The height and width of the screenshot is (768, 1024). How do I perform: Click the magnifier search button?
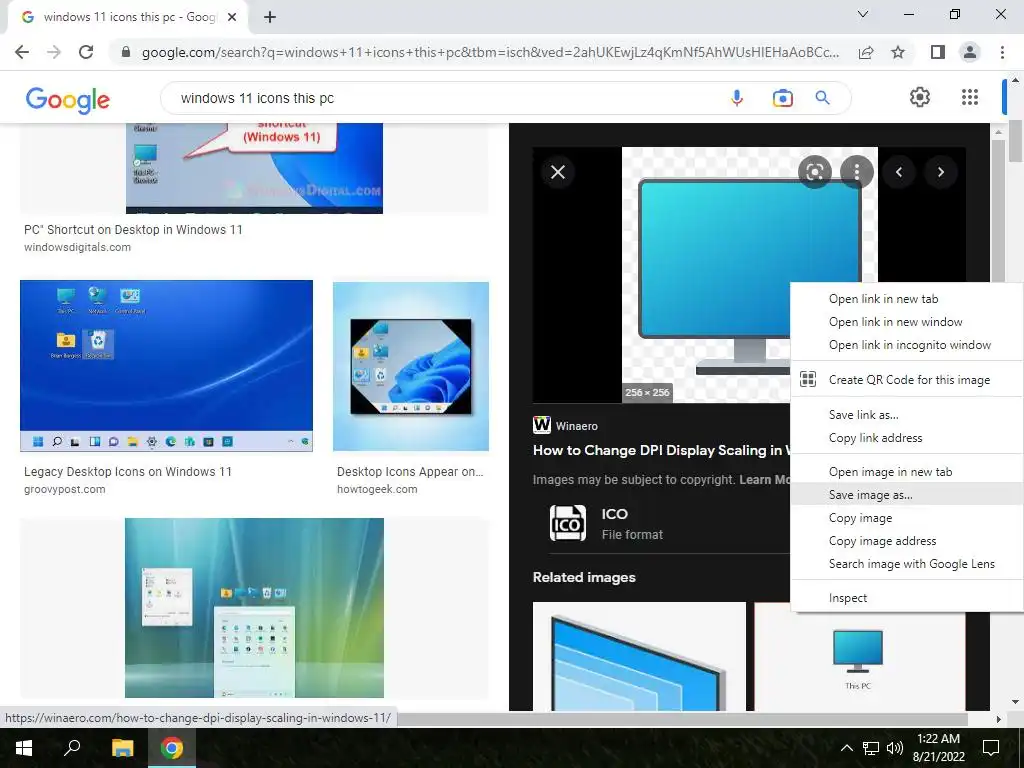[822, 98]
